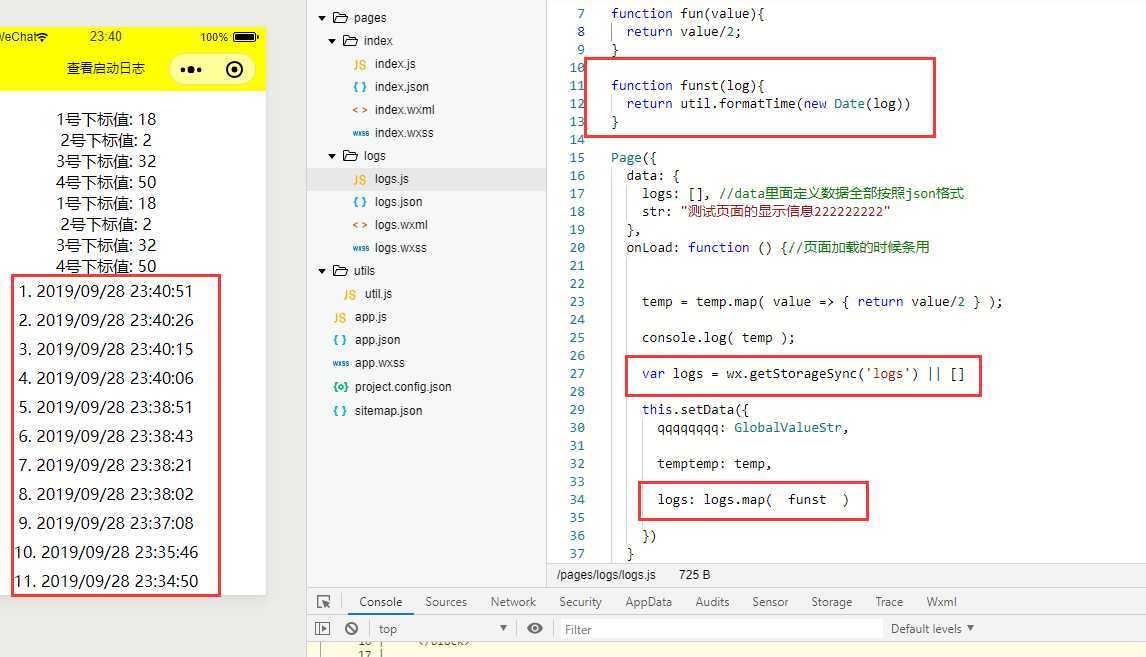Click the console Filter input field

tap(720, 629)
